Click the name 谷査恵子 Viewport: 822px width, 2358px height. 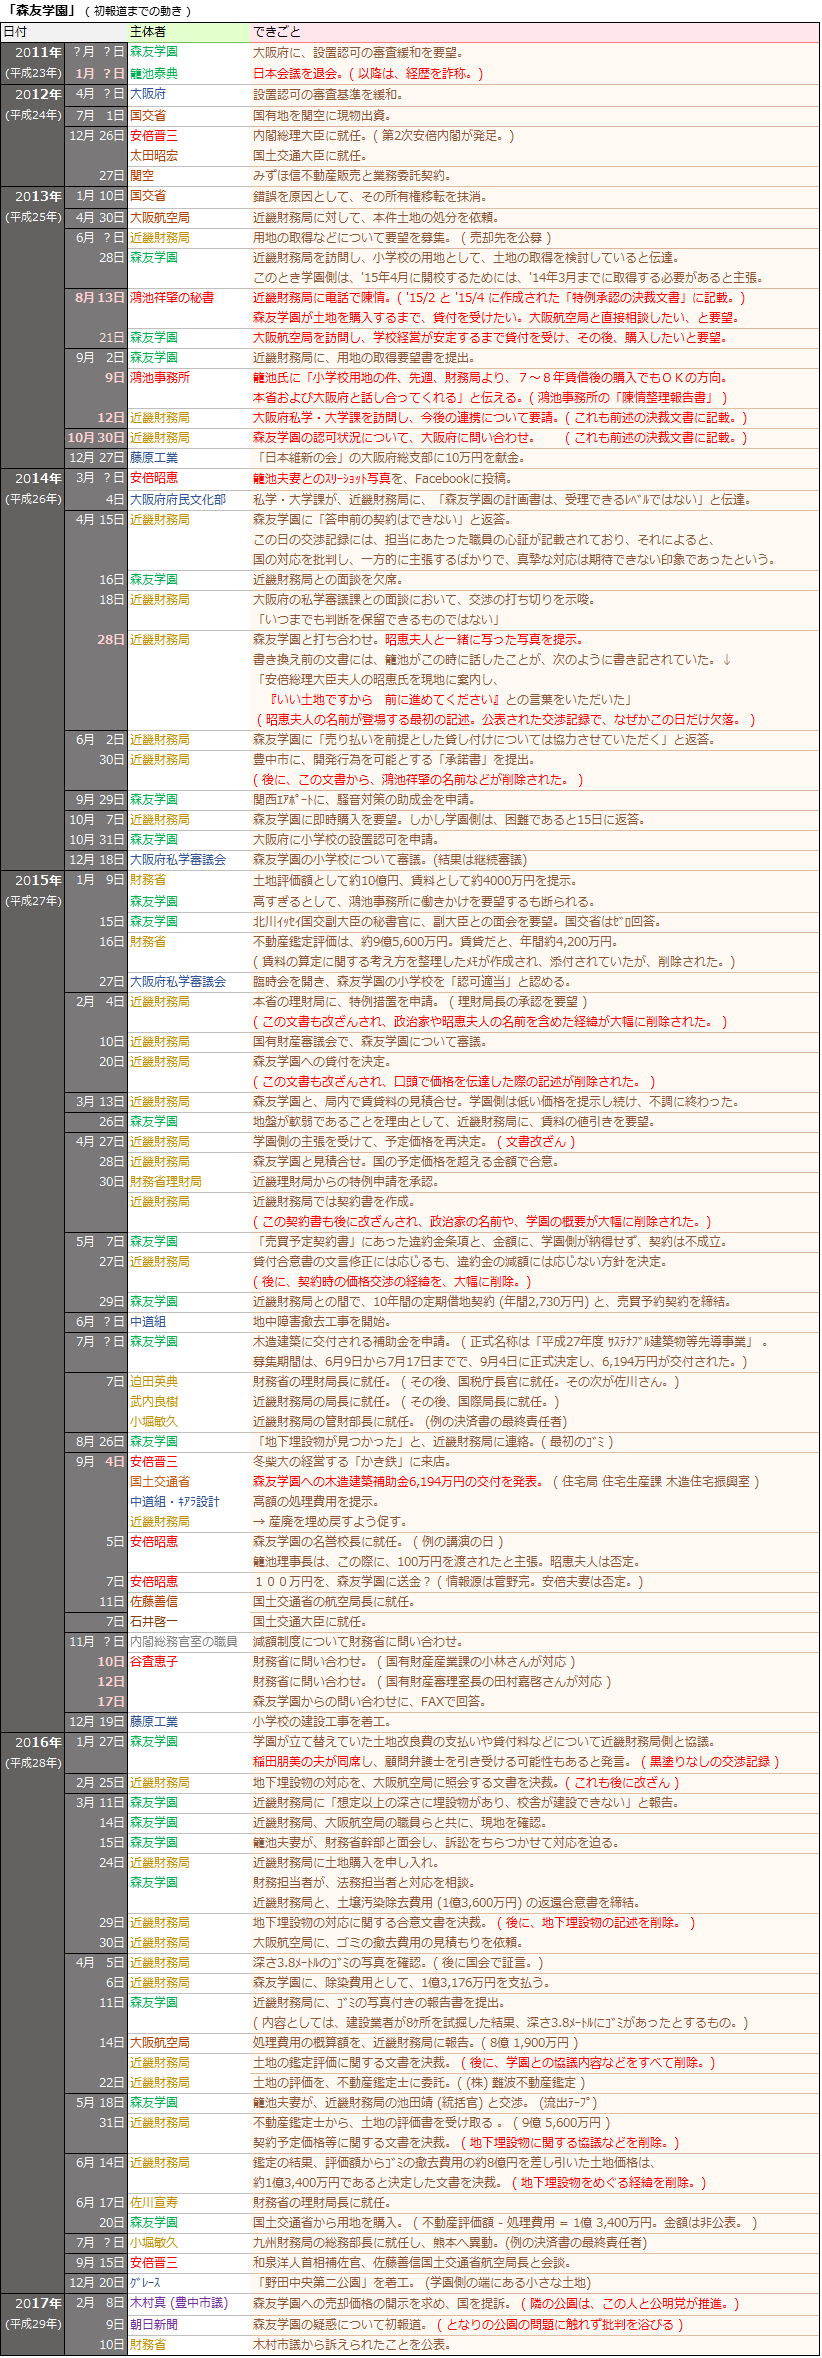tap(154, 1661)
